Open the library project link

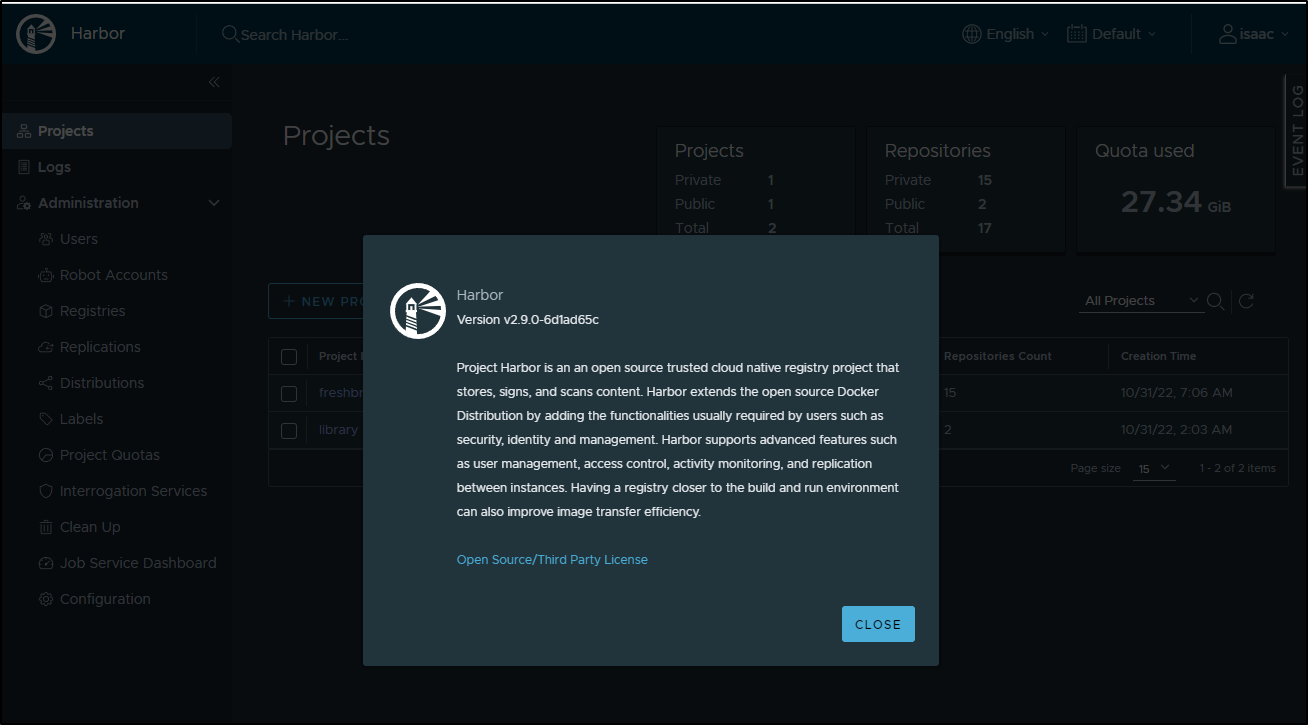coord(338,430)
